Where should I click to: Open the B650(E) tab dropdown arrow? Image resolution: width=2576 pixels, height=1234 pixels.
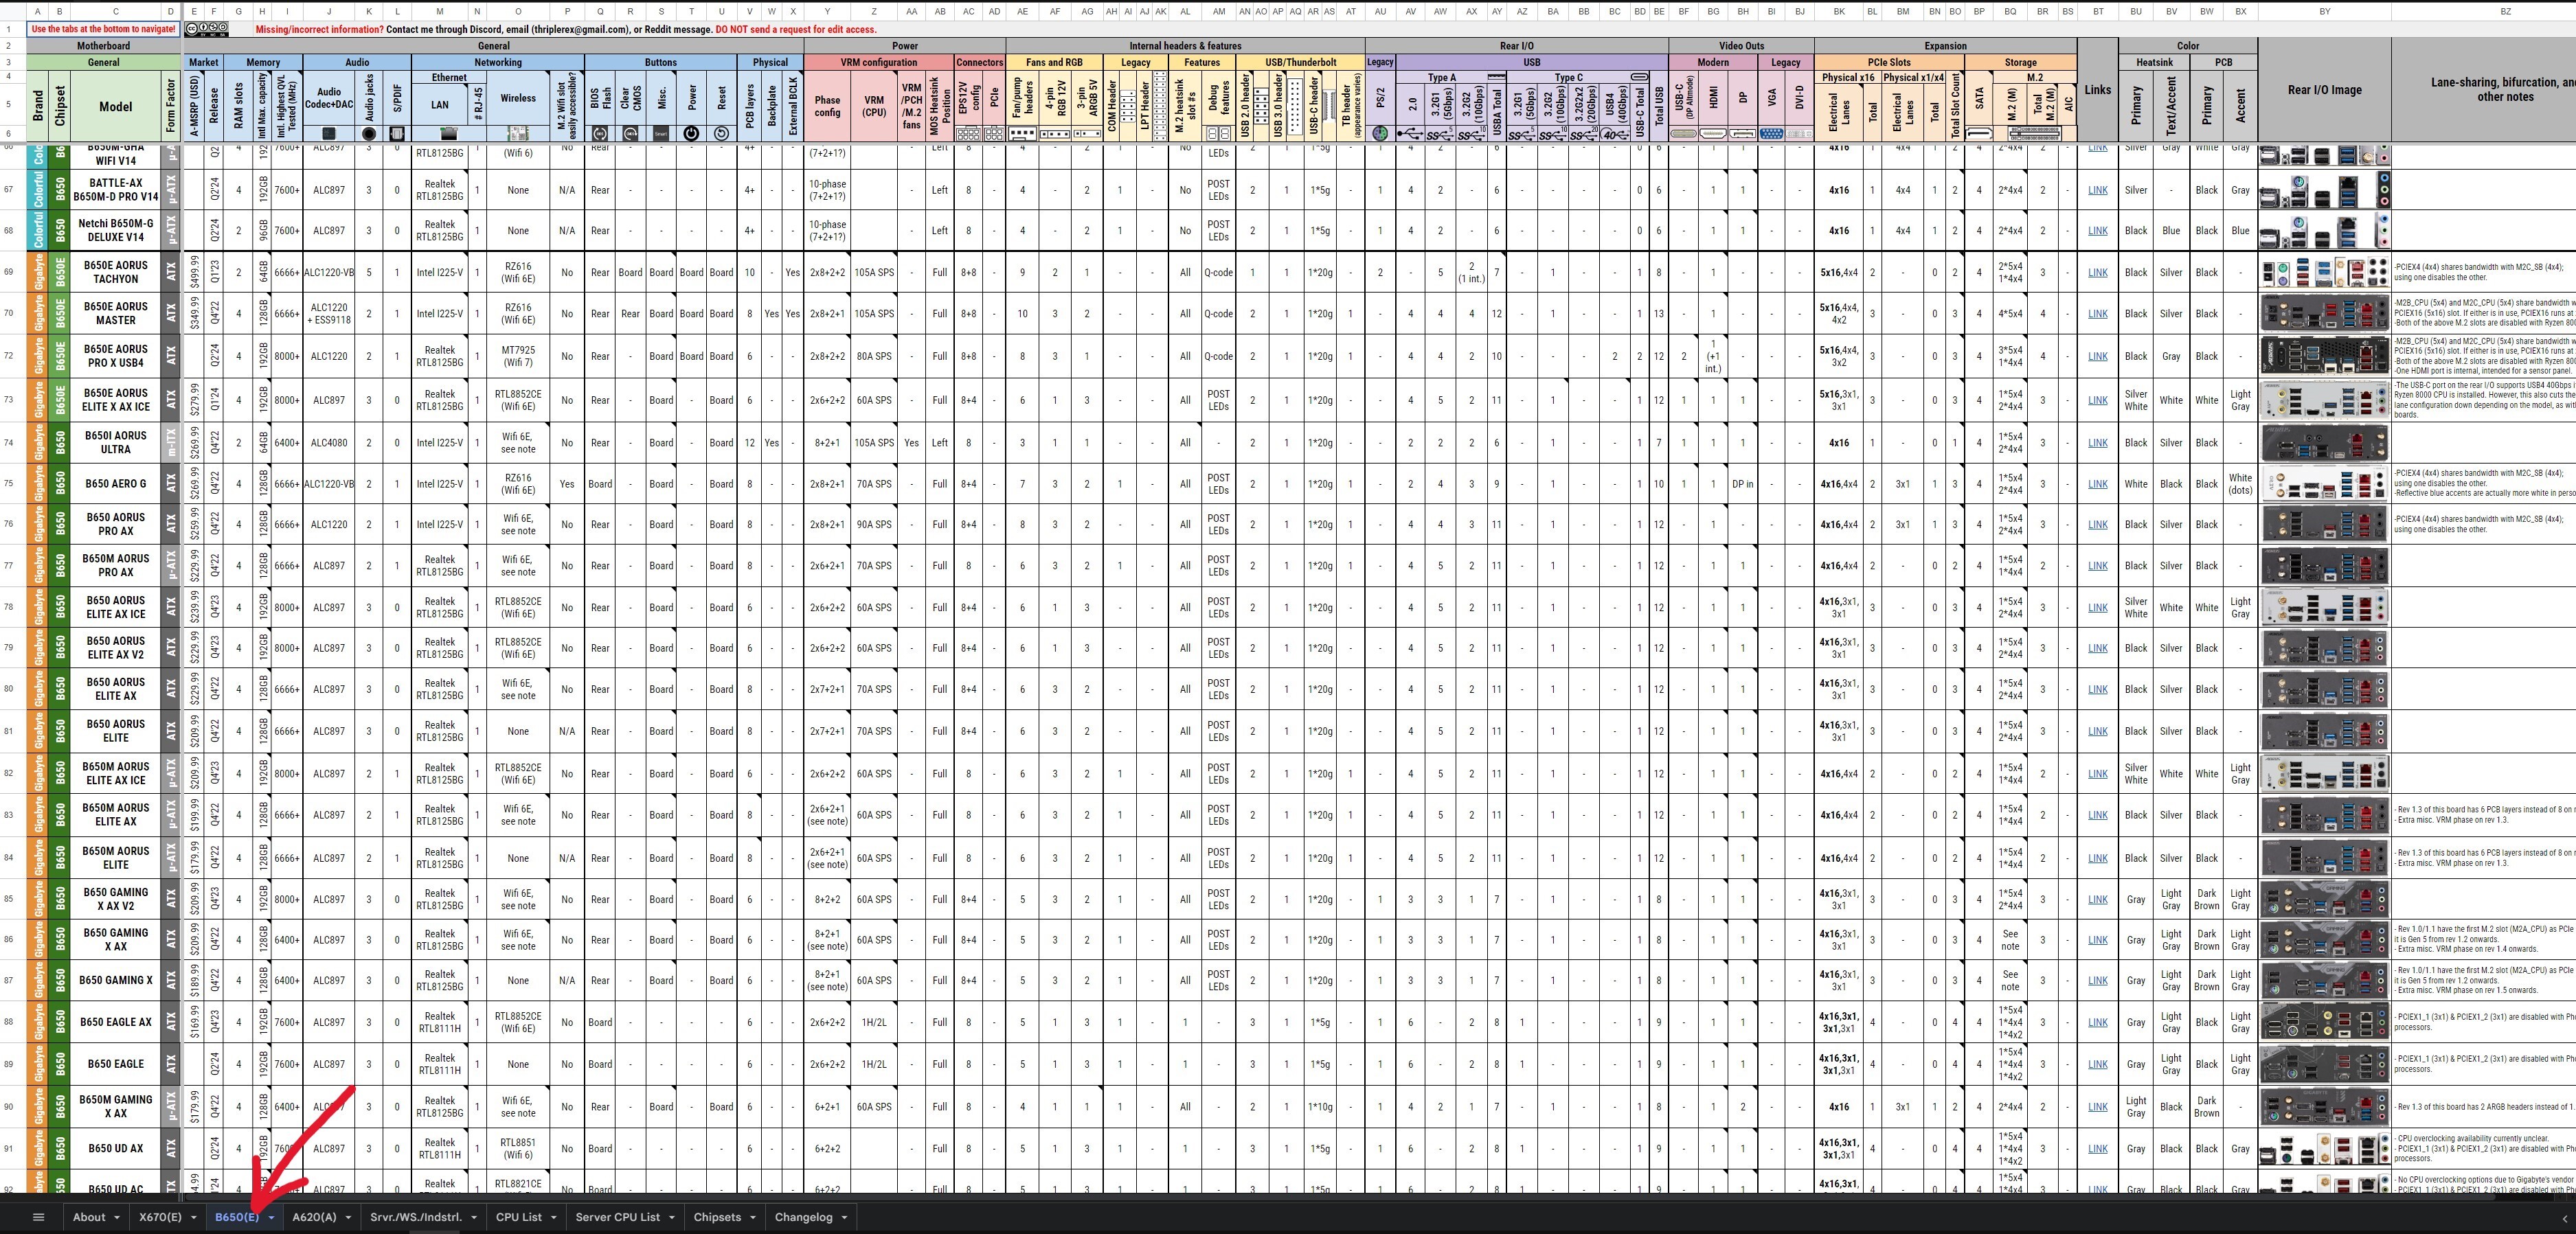[271, 1218]
